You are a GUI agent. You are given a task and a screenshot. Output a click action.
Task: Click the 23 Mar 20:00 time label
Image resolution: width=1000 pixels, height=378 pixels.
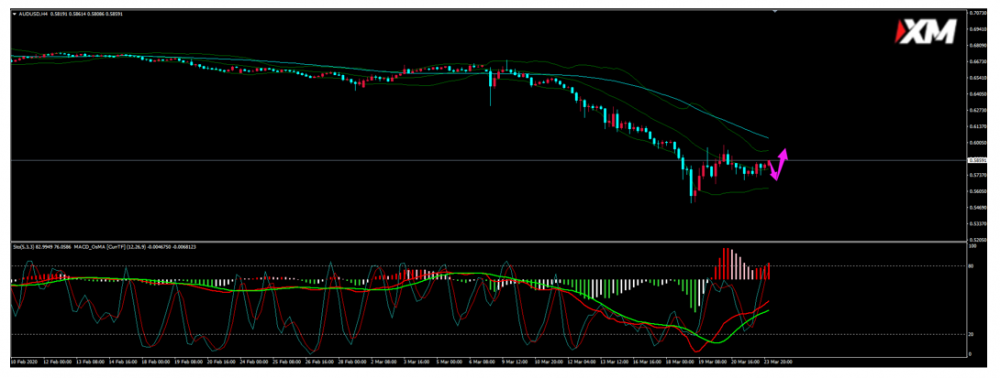pyautogui.click(x=778, y=361)
